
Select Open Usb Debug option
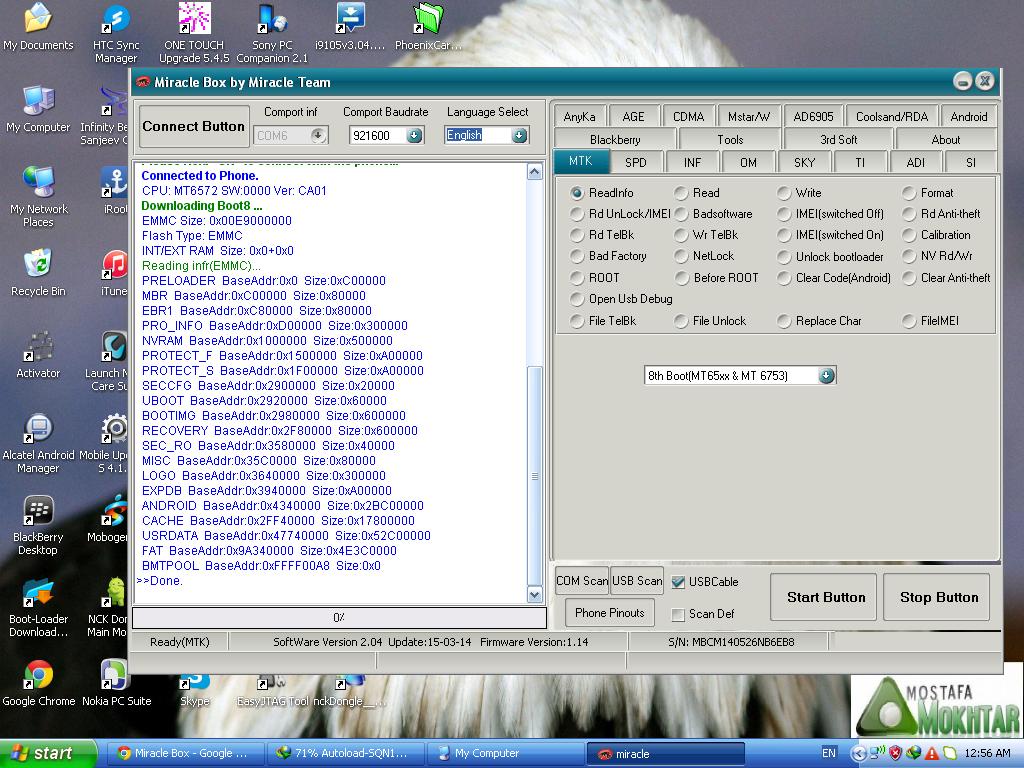click(577, 299)
